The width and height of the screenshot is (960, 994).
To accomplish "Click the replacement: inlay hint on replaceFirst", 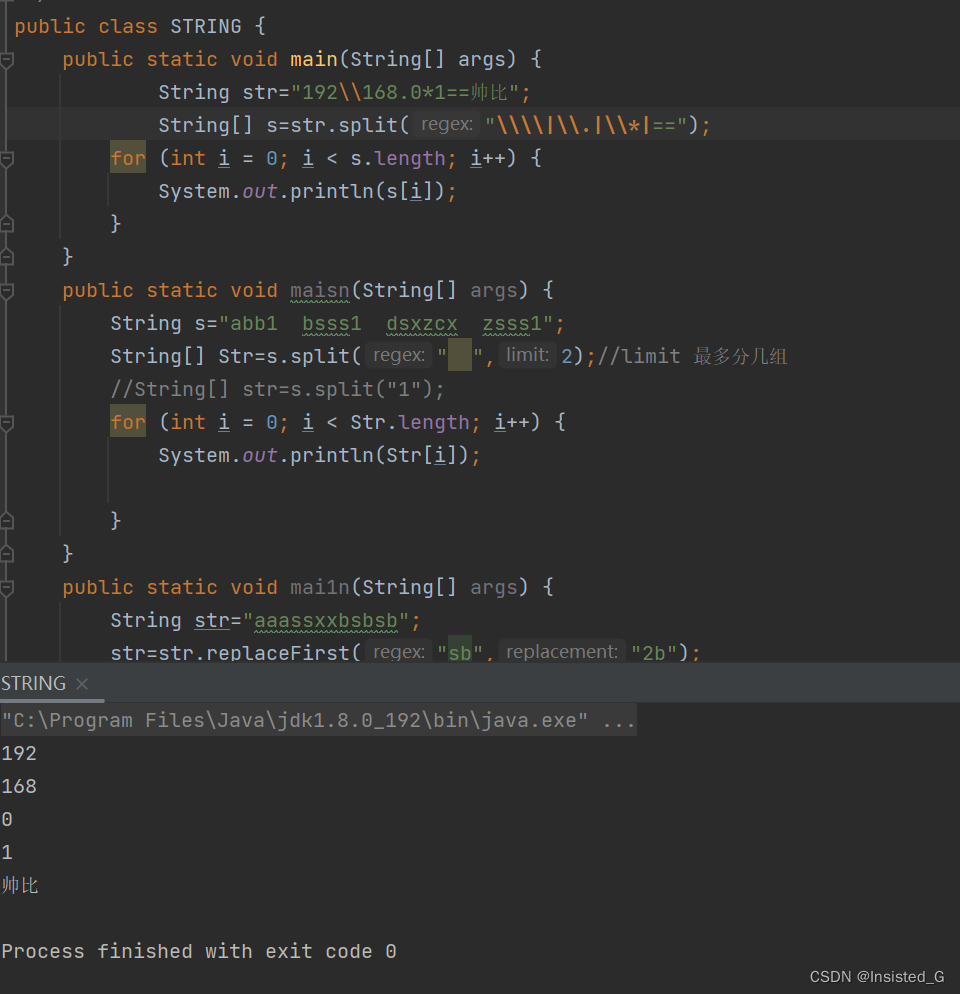I will pos(561,652).
